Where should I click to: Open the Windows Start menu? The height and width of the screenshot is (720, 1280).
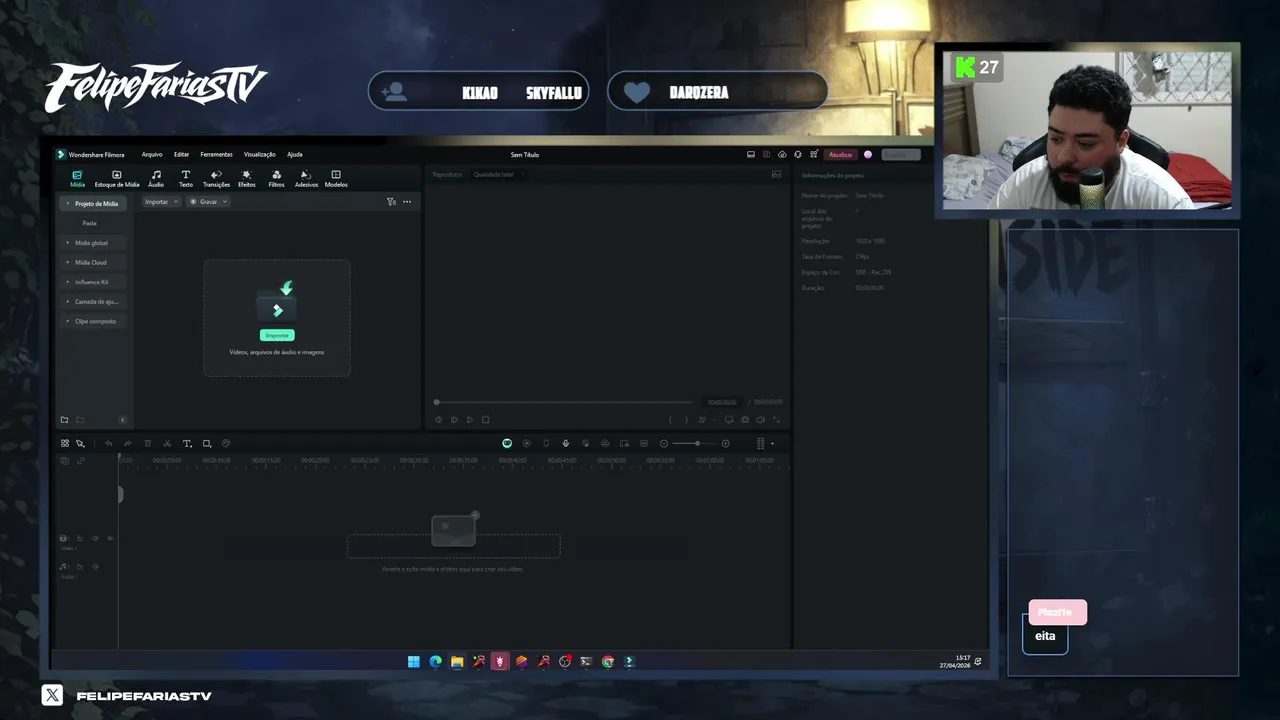click(414, 661)
